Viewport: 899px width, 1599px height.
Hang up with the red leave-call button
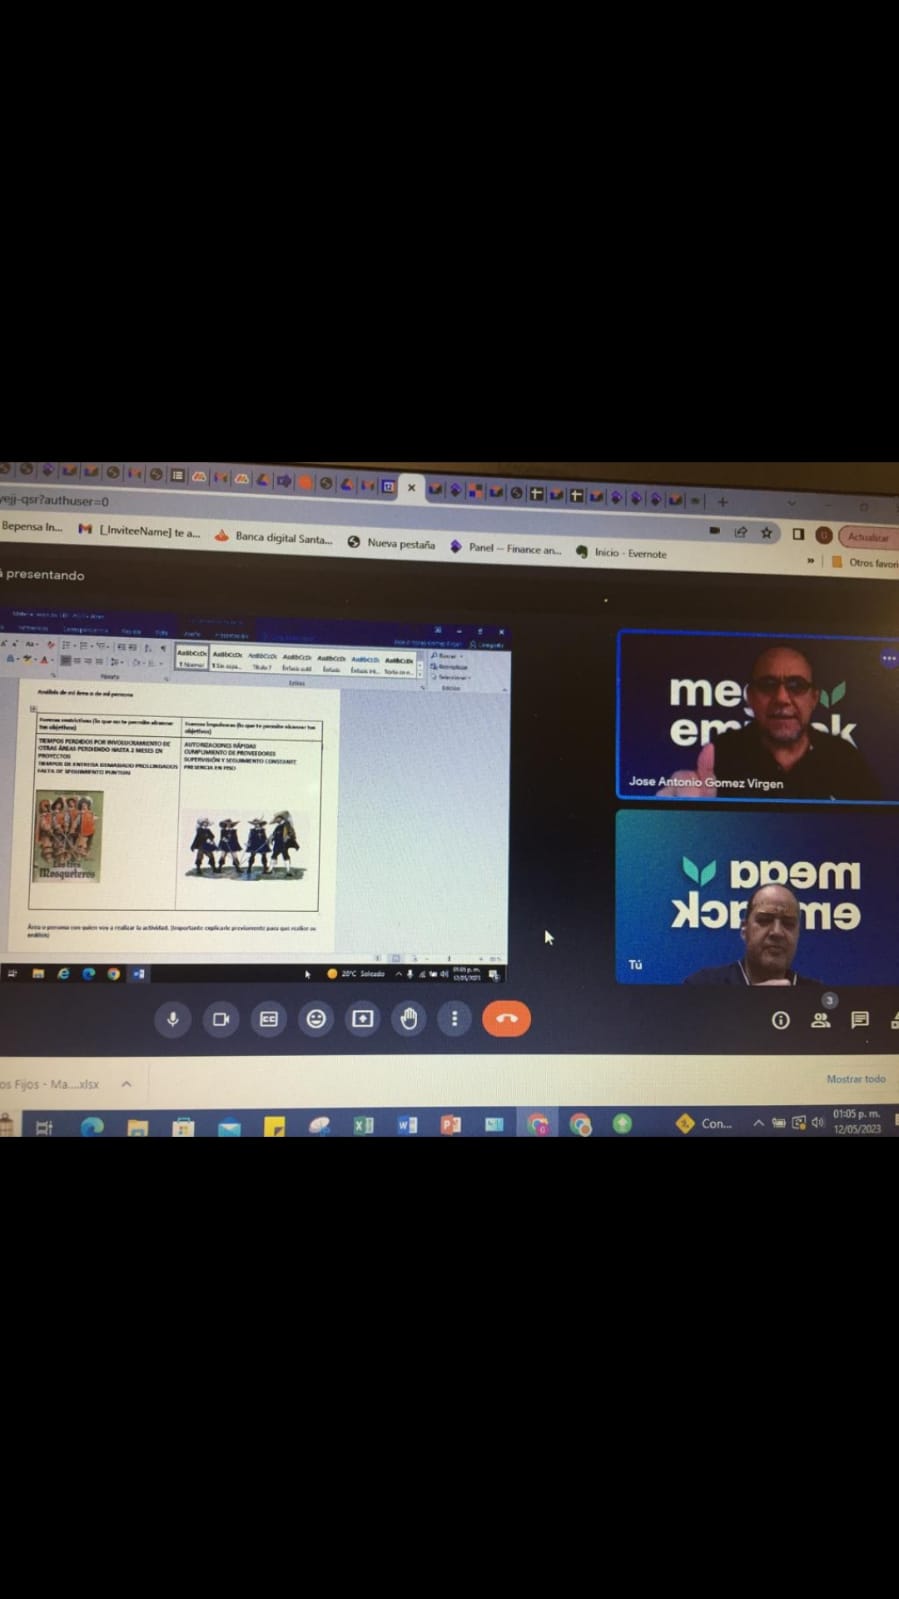click(506, 1019)
